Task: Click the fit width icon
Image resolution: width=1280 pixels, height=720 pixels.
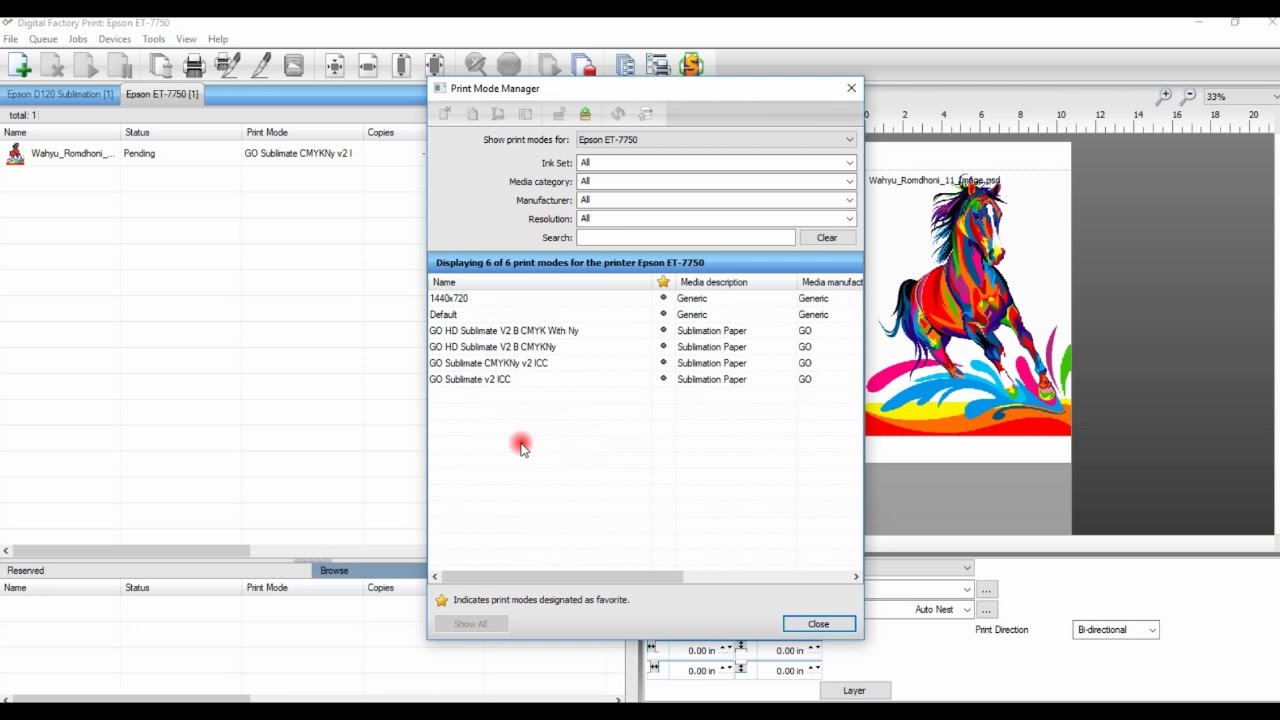Action: point(368,66)
